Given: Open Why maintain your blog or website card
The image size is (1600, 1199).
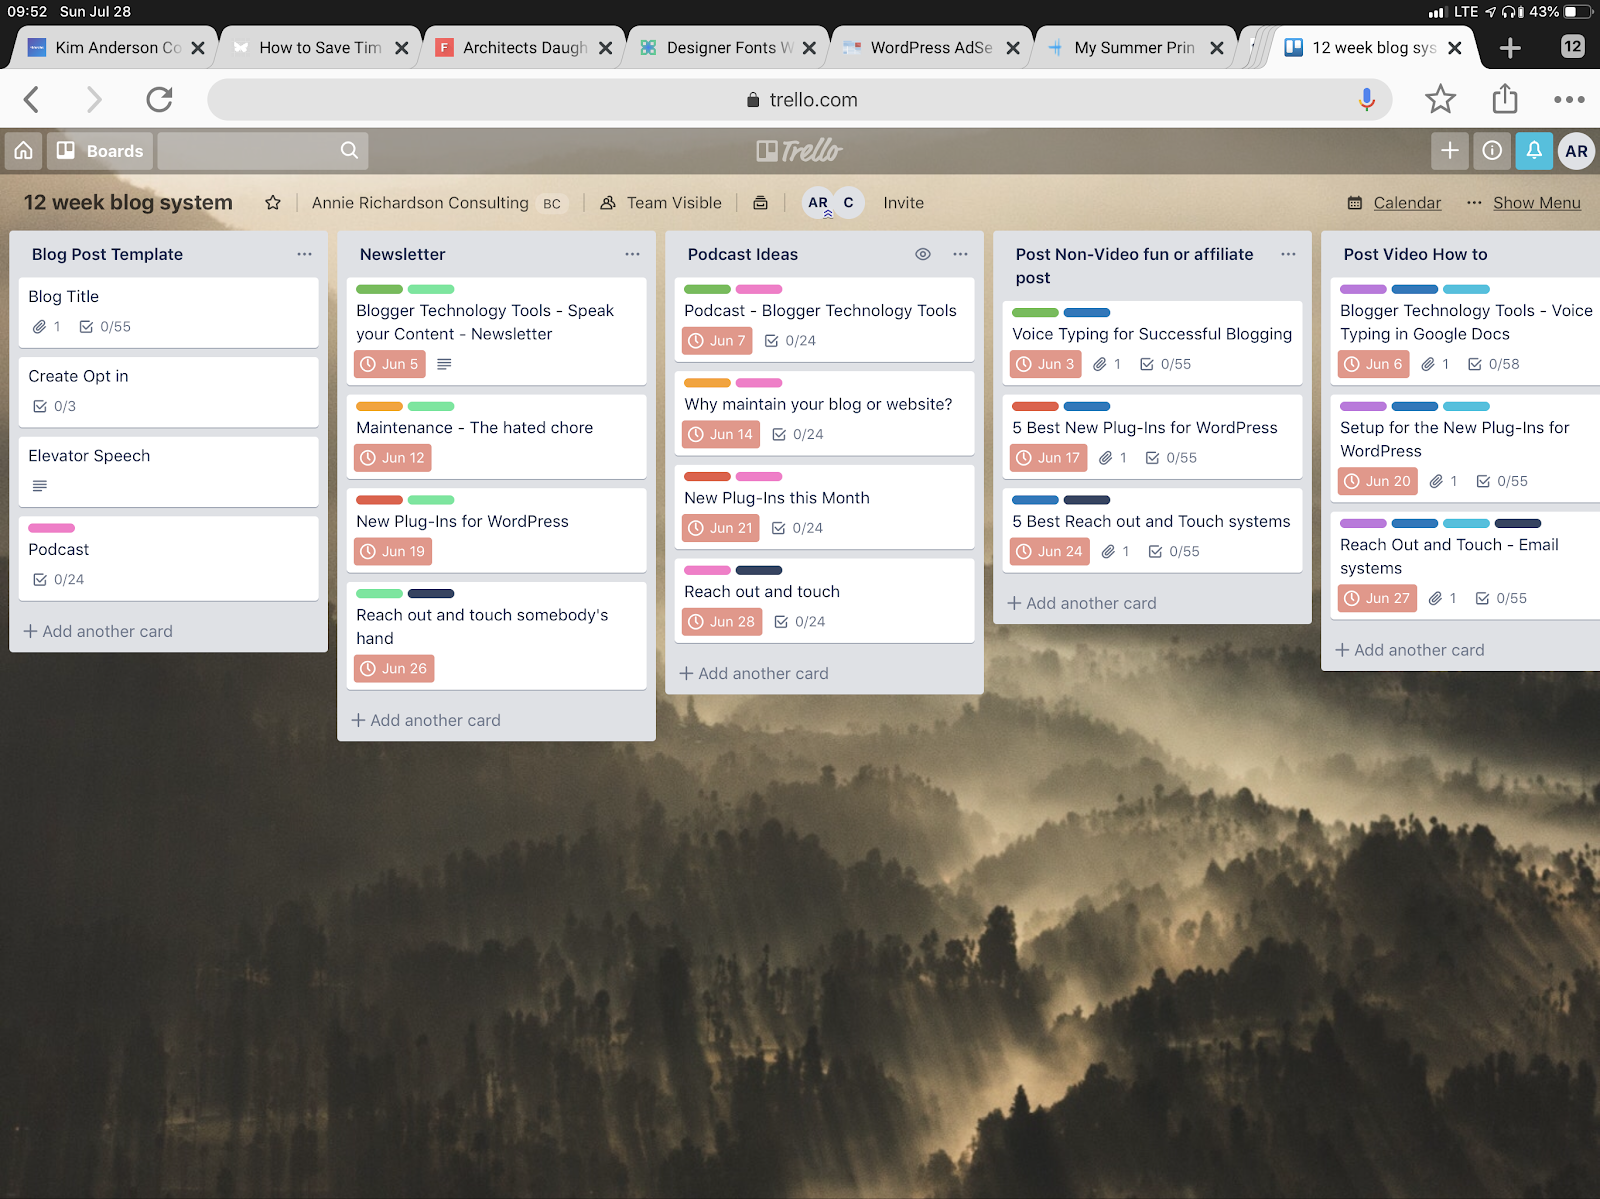Looking at the screenshot, I should [x=824, y=412].
